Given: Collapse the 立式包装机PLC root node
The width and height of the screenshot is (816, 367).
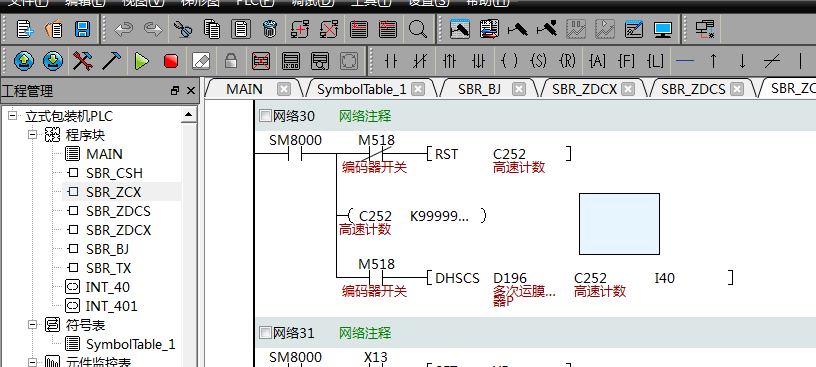Looking at the screenshot, I should (12, 116).
